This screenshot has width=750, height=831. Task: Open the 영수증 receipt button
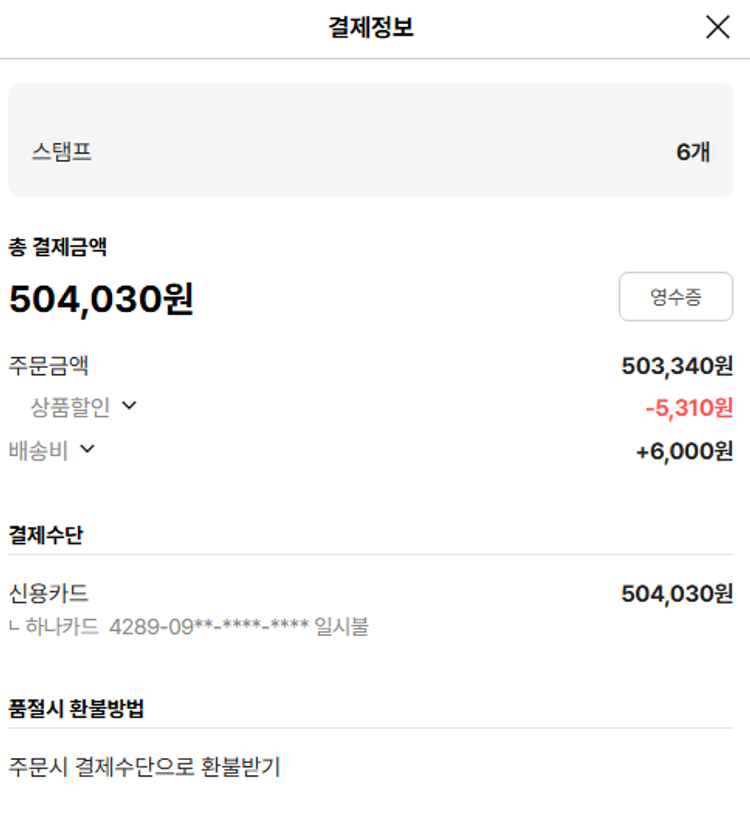click(x=675, y=296)
